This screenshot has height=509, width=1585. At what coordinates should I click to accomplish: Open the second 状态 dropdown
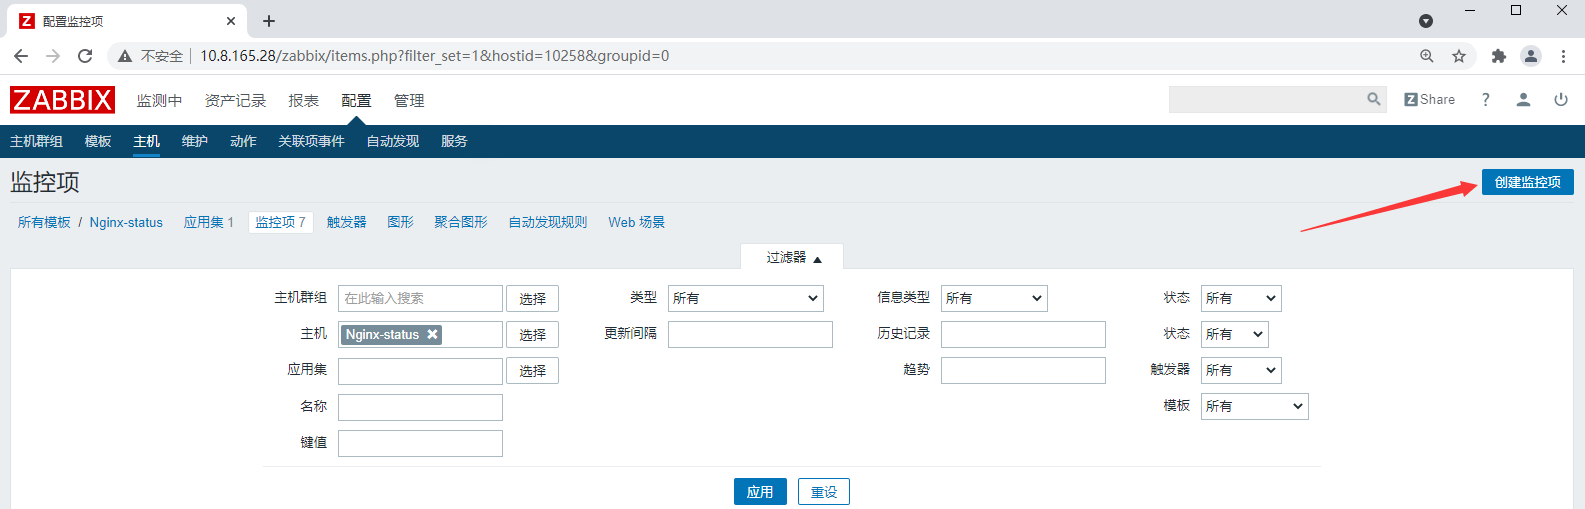tap(1235, 334)
